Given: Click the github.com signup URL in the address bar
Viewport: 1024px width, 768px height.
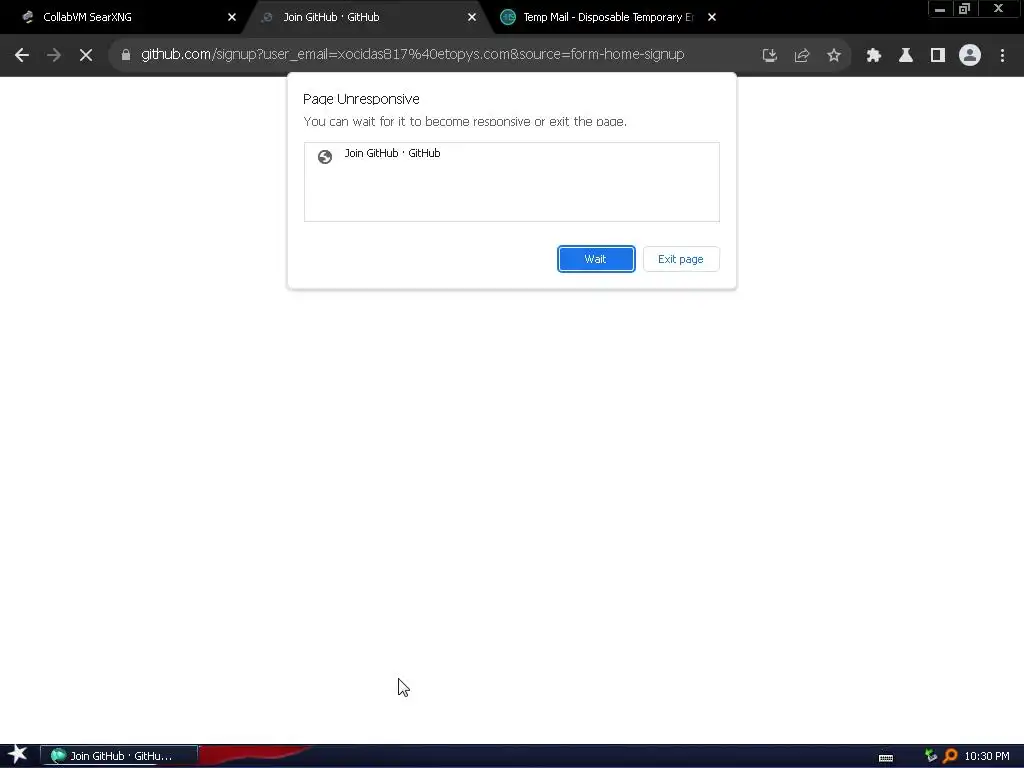Looking at the screenshot, I should point(412,54).
